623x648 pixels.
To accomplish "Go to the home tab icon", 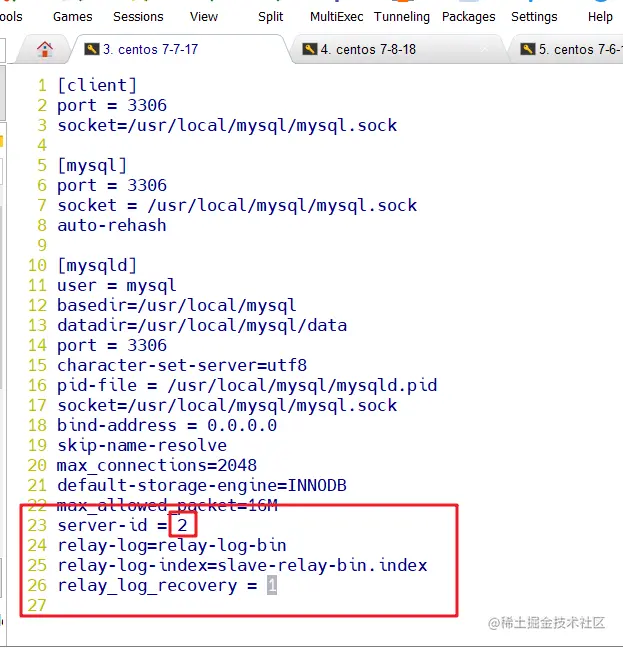I will click(x=45, y=50).
